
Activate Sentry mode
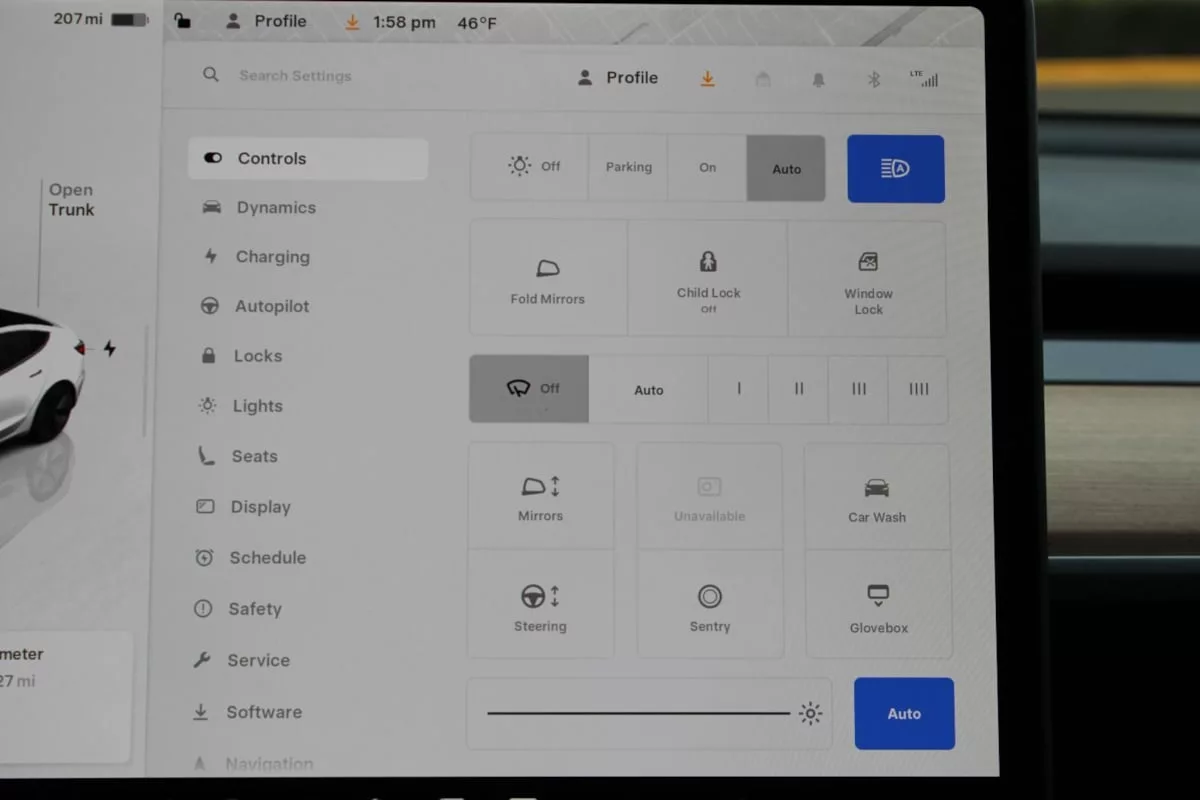[x=710, y=605]
